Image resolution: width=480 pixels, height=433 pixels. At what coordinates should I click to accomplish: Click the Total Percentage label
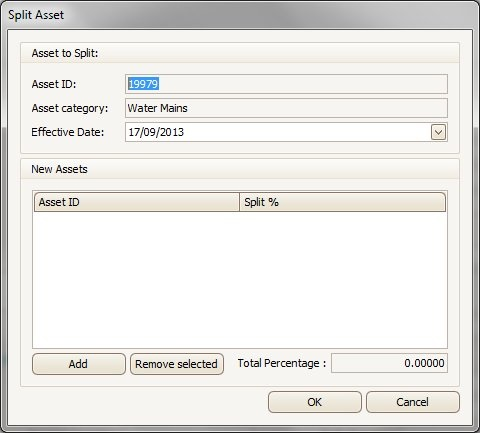pyautogui.click(x=282, y=363)
